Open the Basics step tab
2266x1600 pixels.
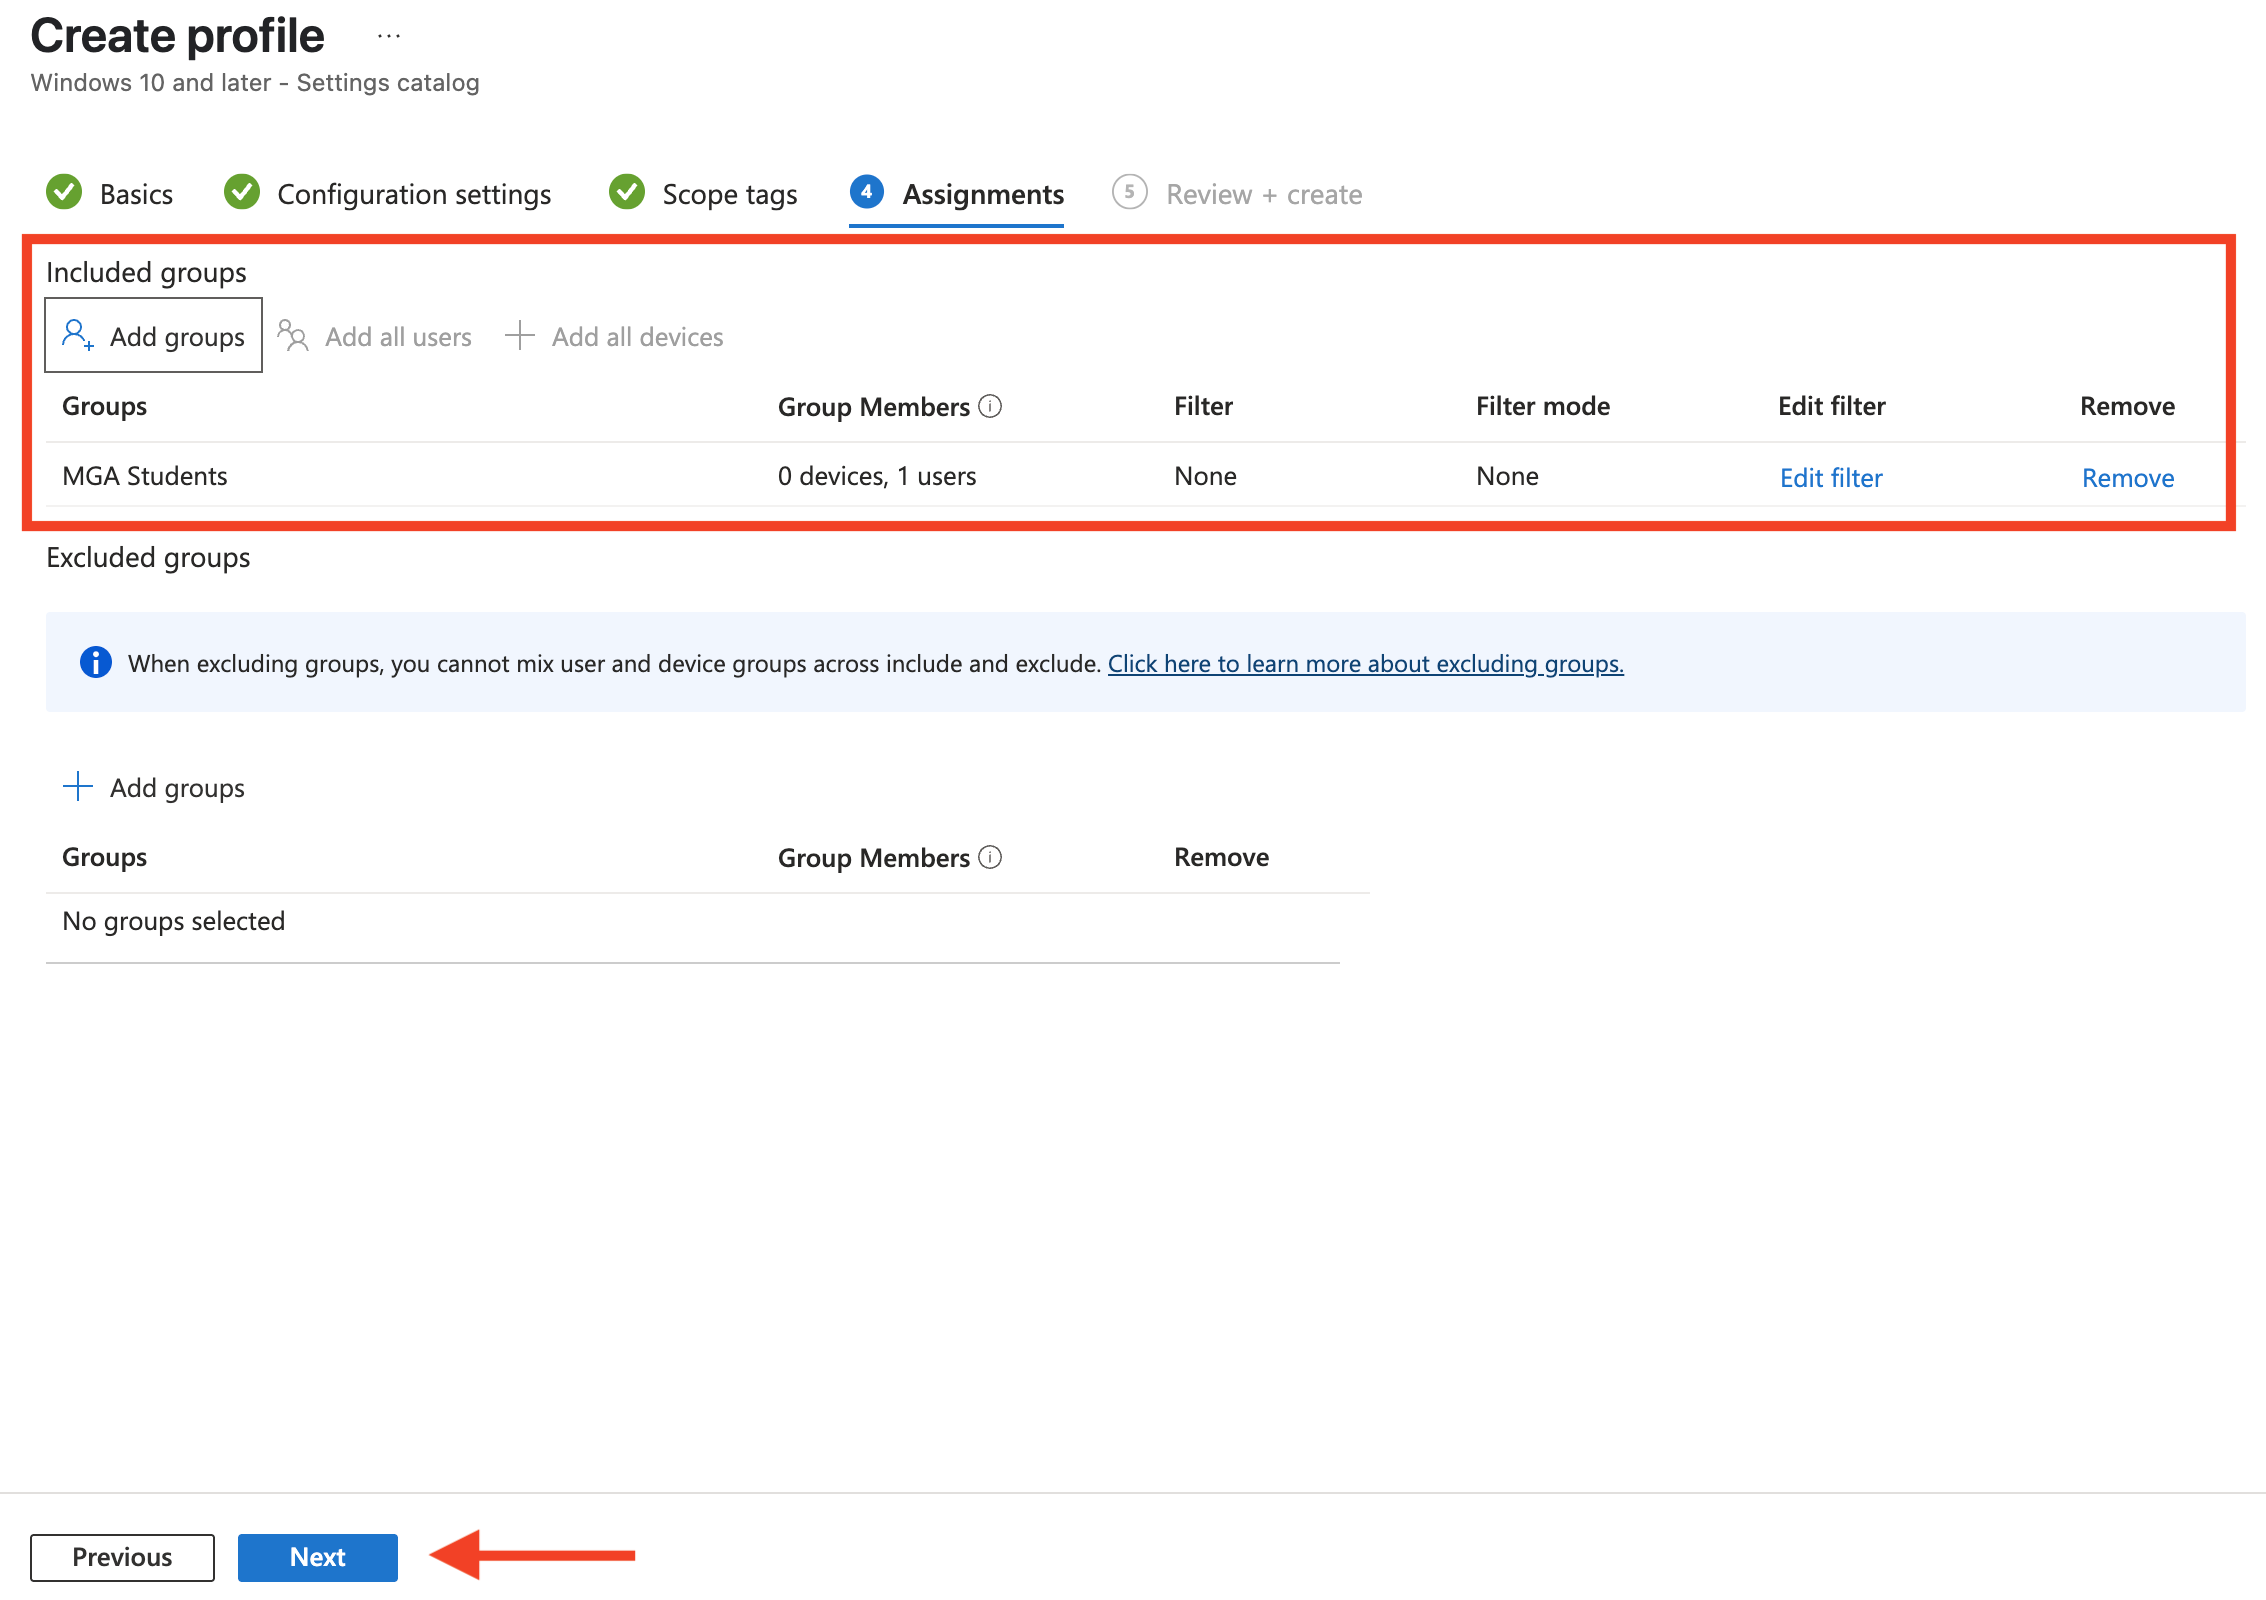[136, 194]
